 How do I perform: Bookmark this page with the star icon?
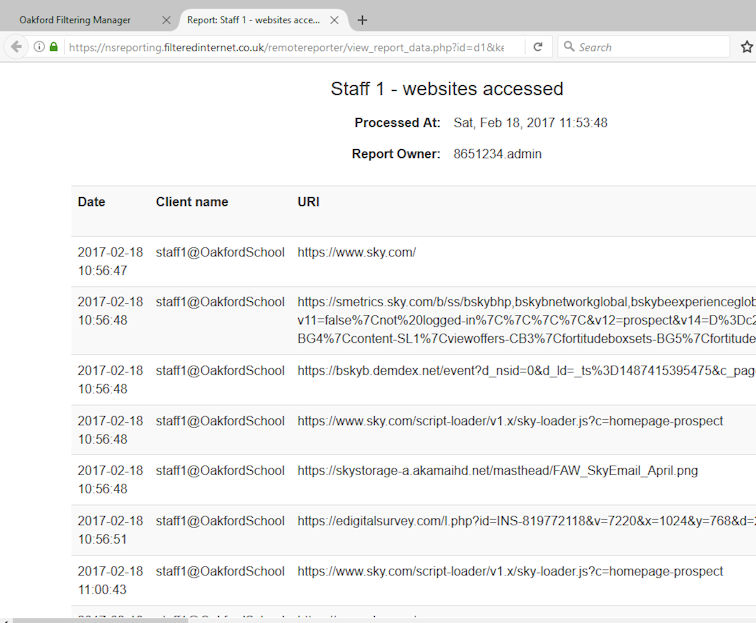(x=747, y=47)
